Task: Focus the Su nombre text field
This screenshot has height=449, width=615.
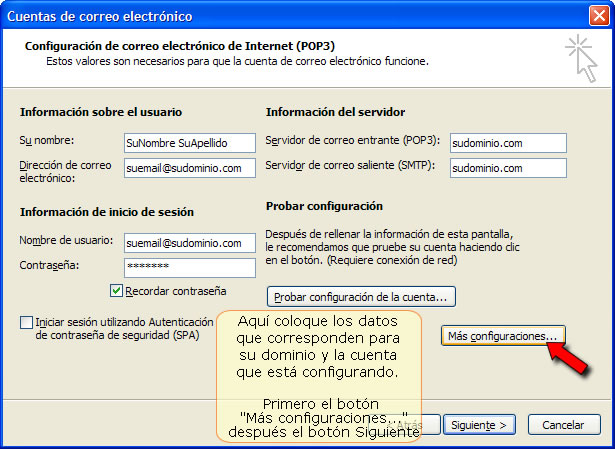Action: [190, 143]
